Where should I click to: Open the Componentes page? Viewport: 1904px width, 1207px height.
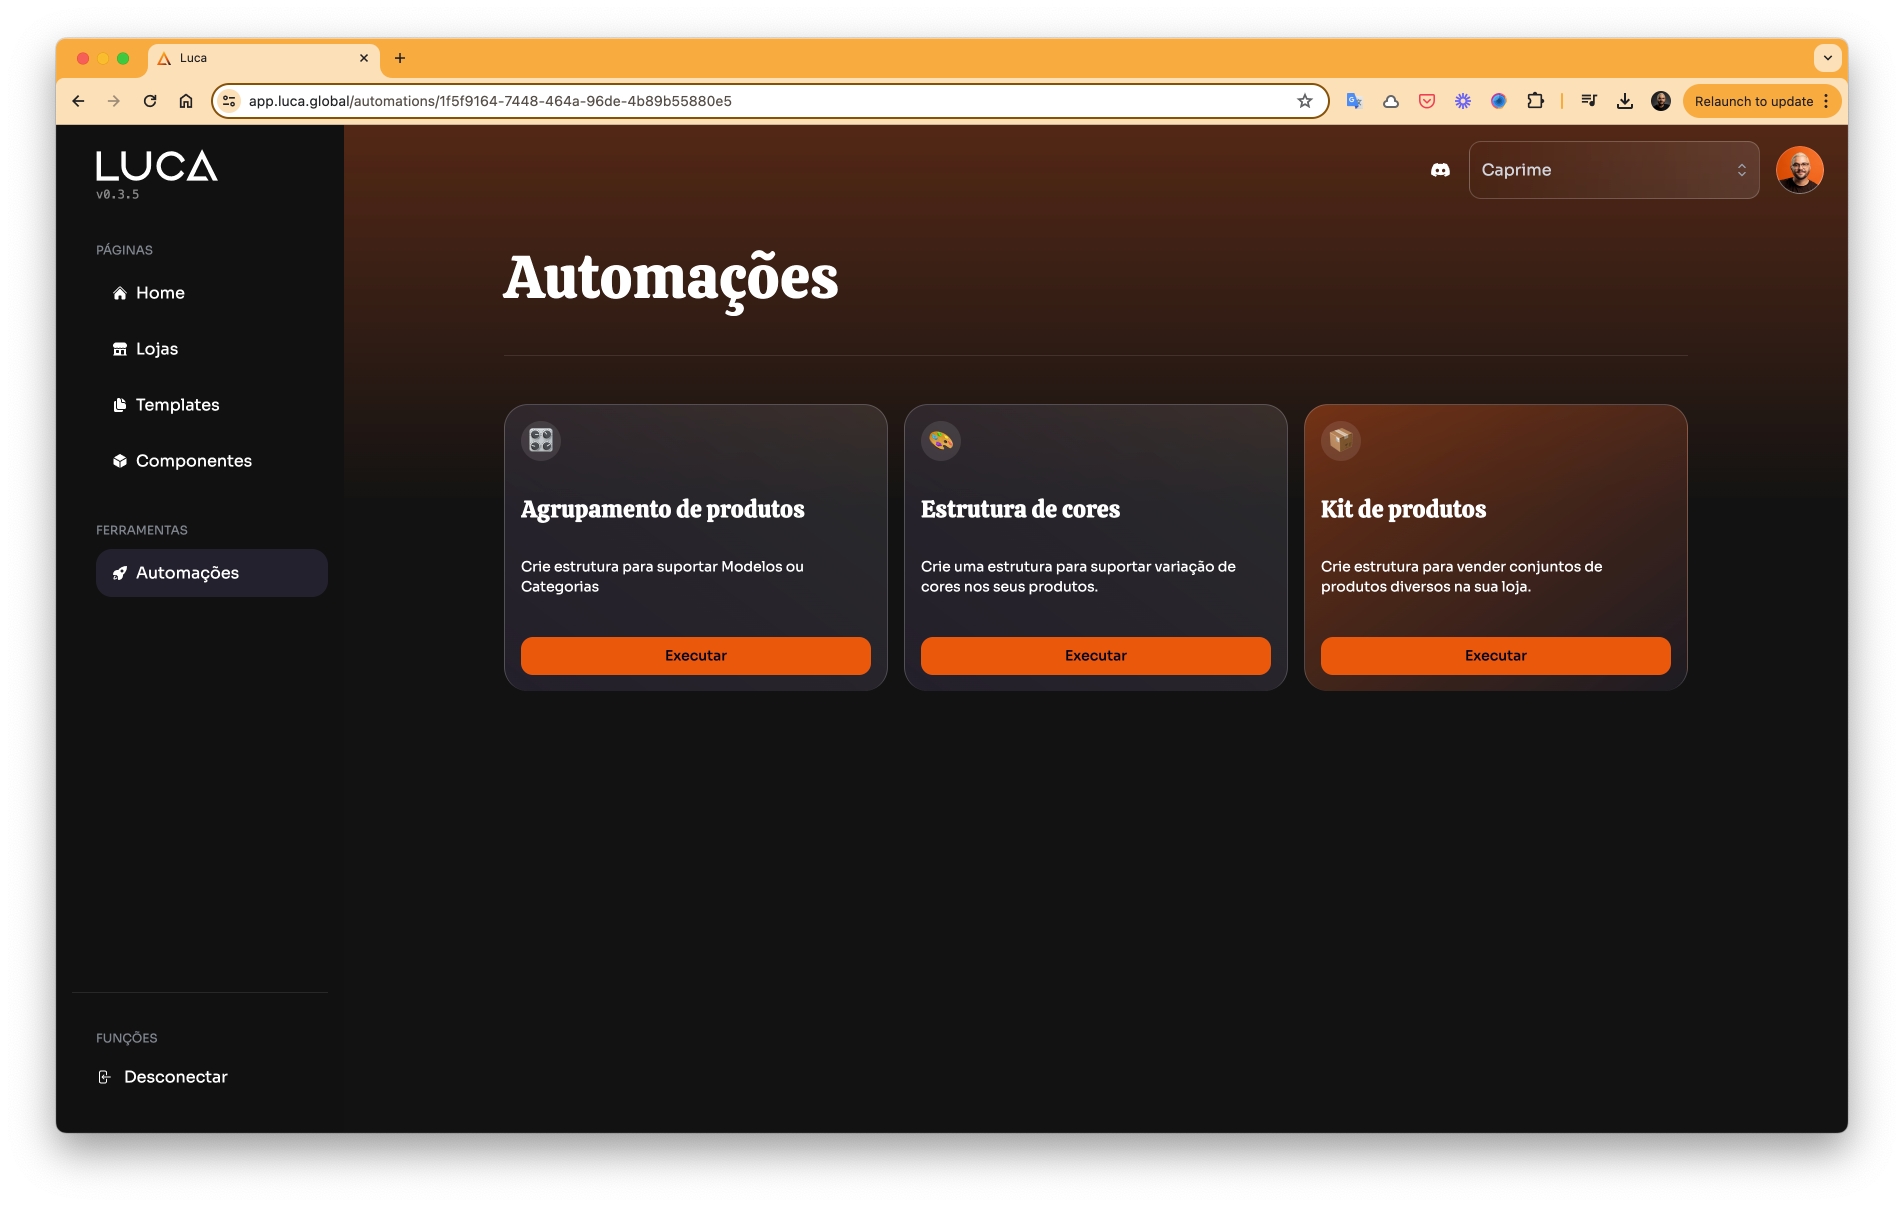click(x=193, y=461)
